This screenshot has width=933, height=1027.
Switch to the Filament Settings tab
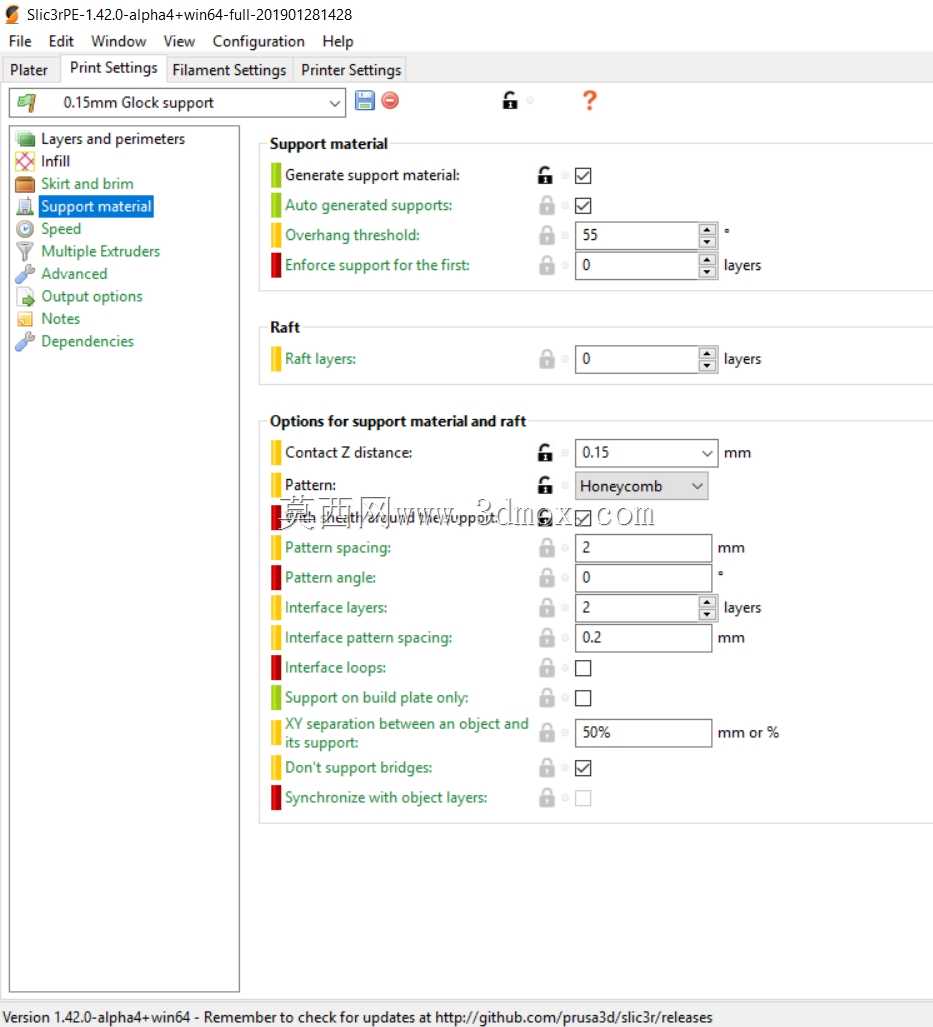pyautogui.click(x=229, y=69)
